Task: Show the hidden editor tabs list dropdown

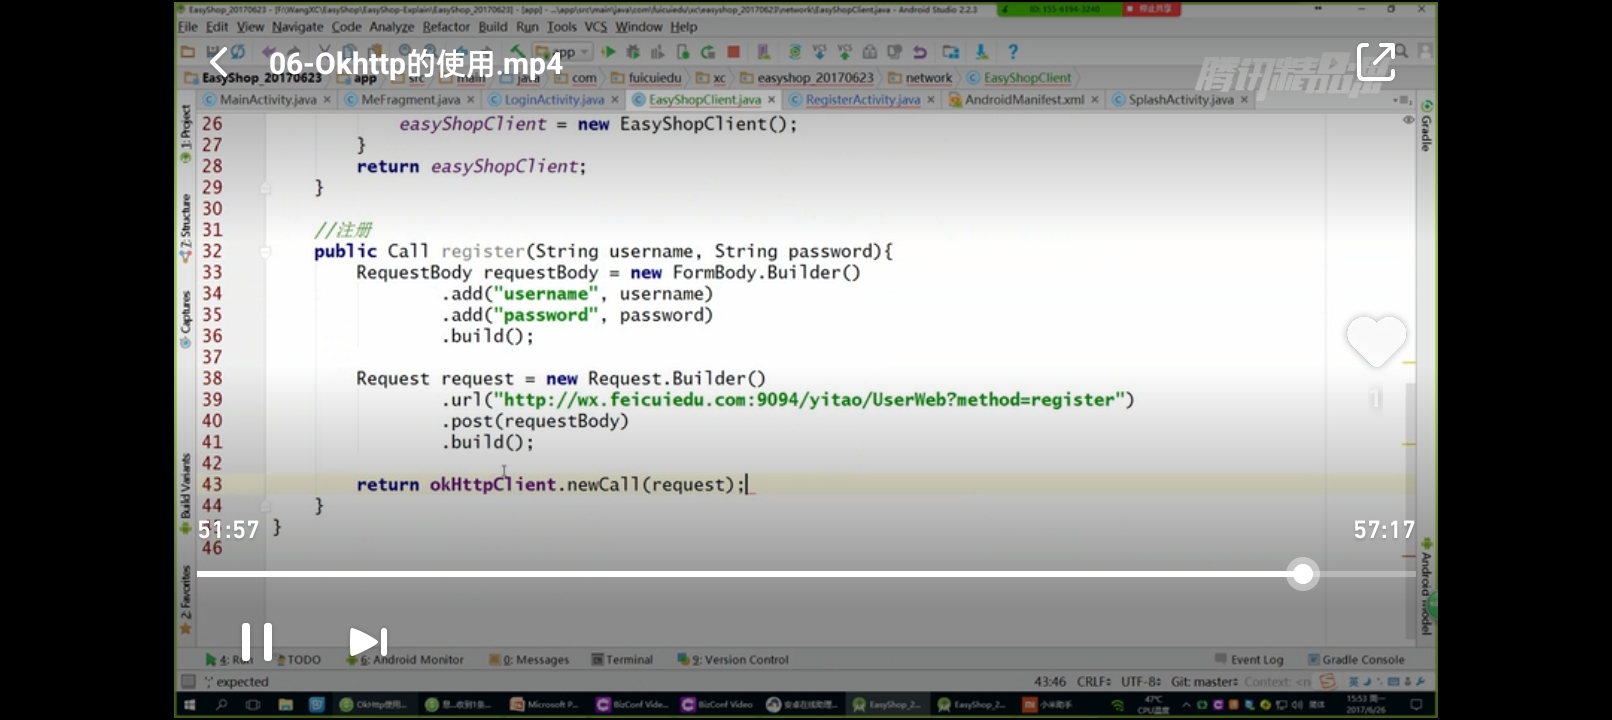Action: pyautogui.click(x=1402, y=100)
